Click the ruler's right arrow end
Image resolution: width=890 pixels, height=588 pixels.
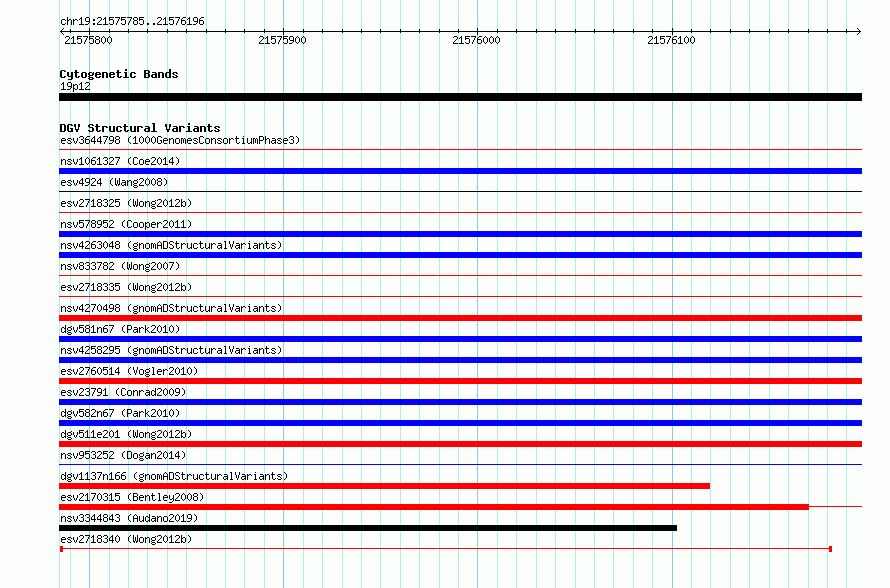(x=859, y=31)
